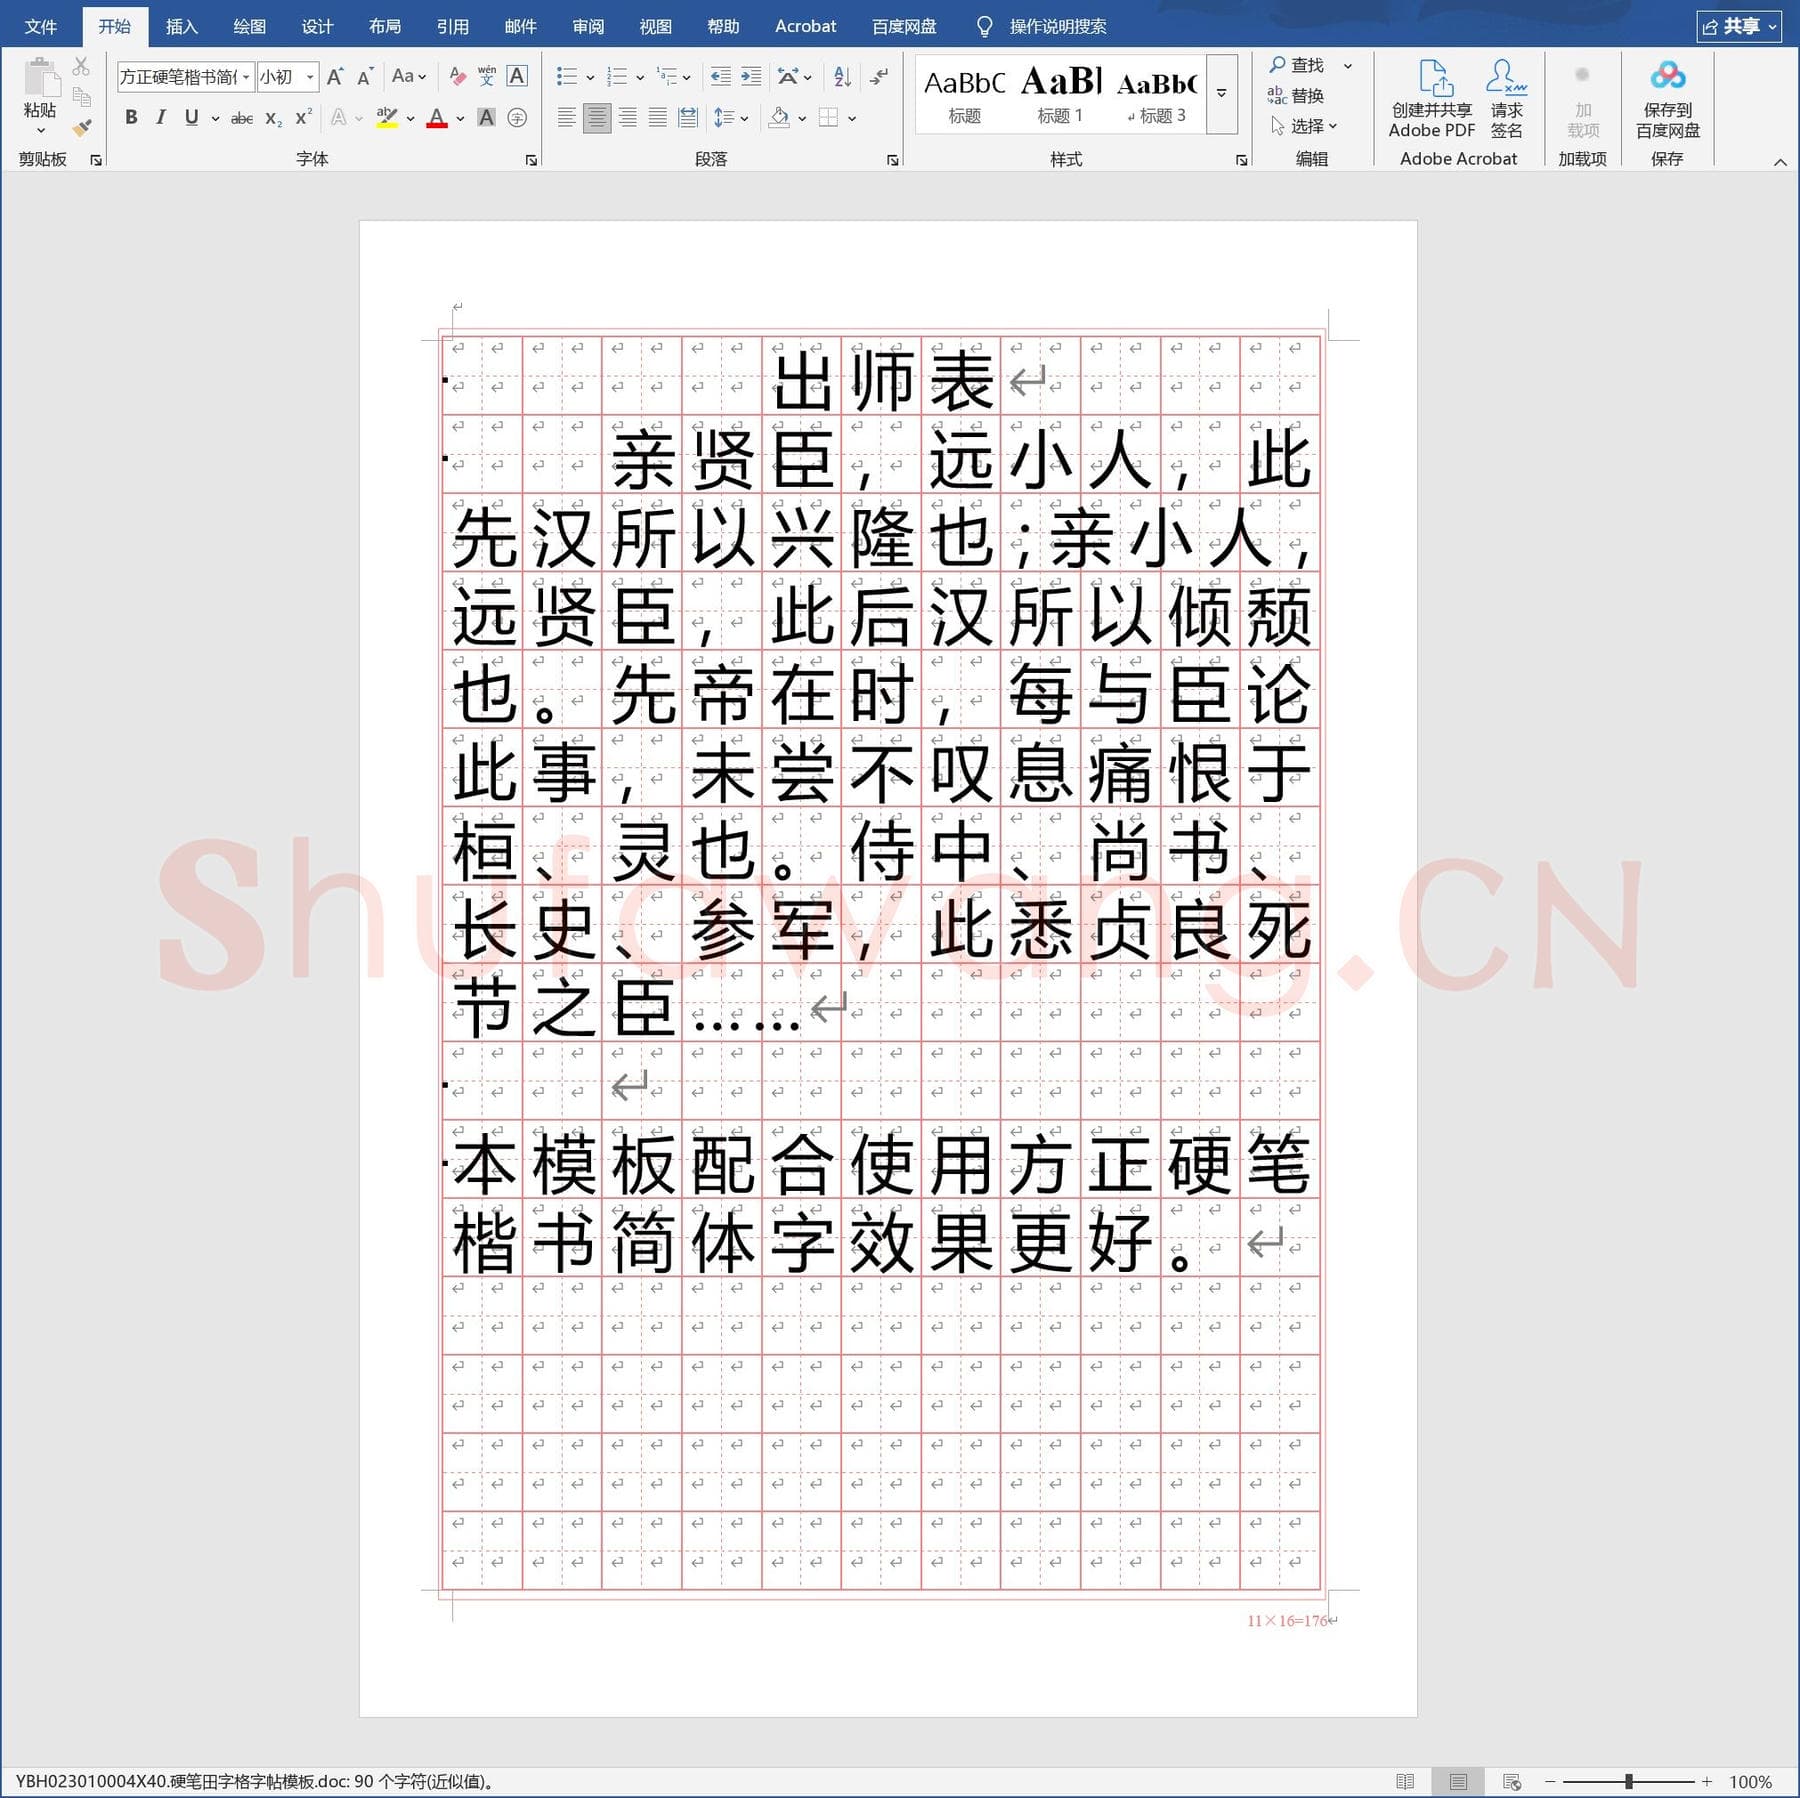The height and width of the screenshot is (1798, 1800).
Task: Adjust the zoom slider handle
Action: point(1629,1781)
